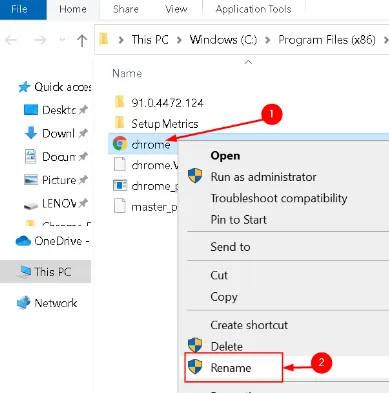
Task: Click the Network sidebar icon
Action: (24, 303)
